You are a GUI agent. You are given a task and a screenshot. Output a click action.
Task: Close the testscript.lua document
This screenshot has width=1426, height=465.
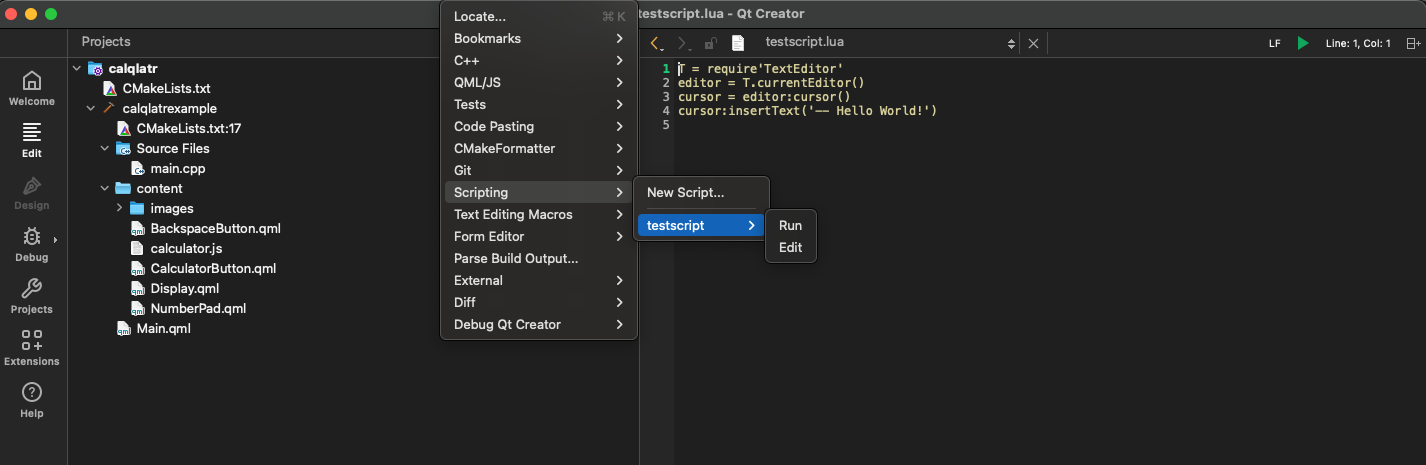(1033, 43)
